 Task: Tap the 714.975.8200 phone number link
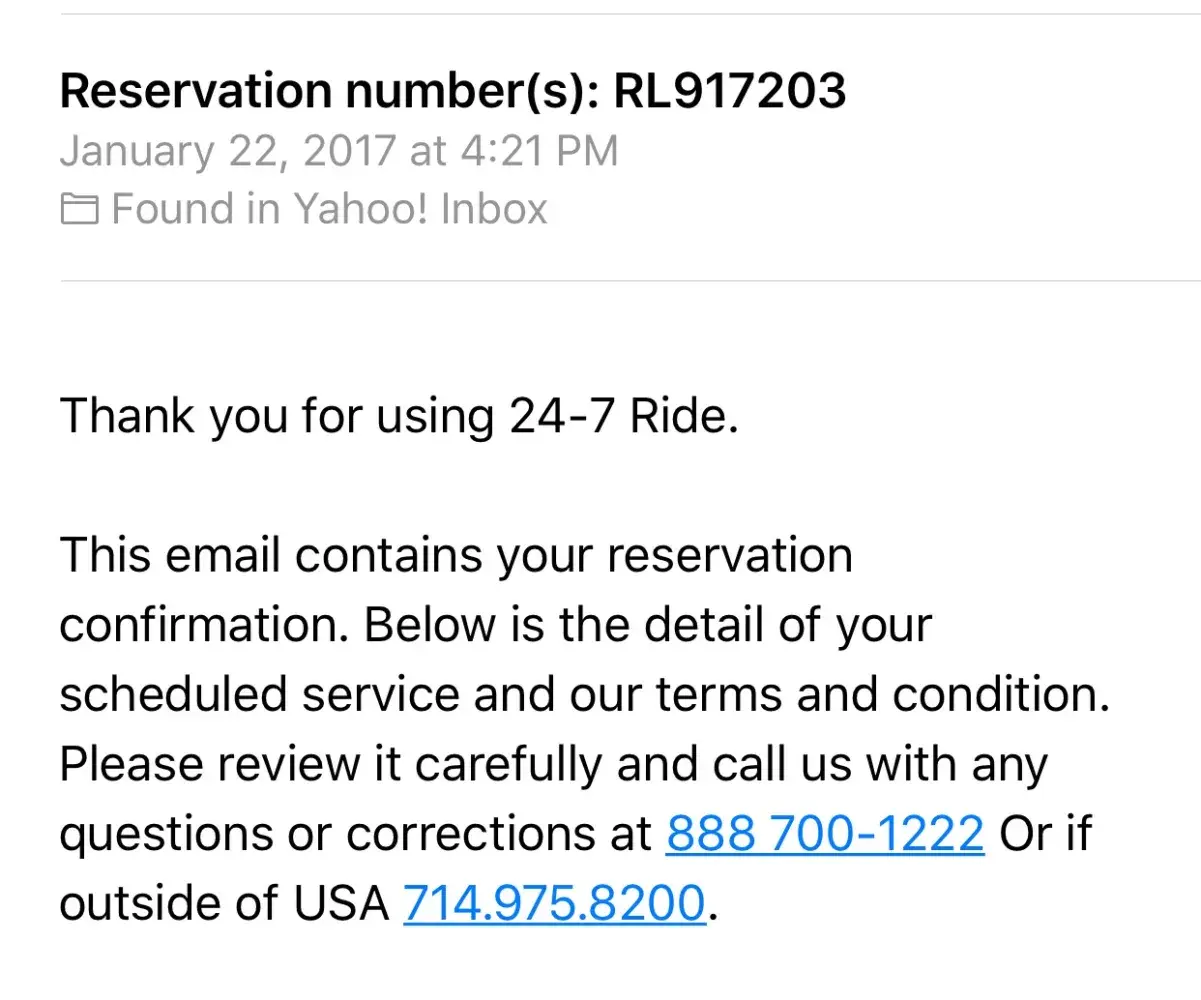(x=554, y=904)
